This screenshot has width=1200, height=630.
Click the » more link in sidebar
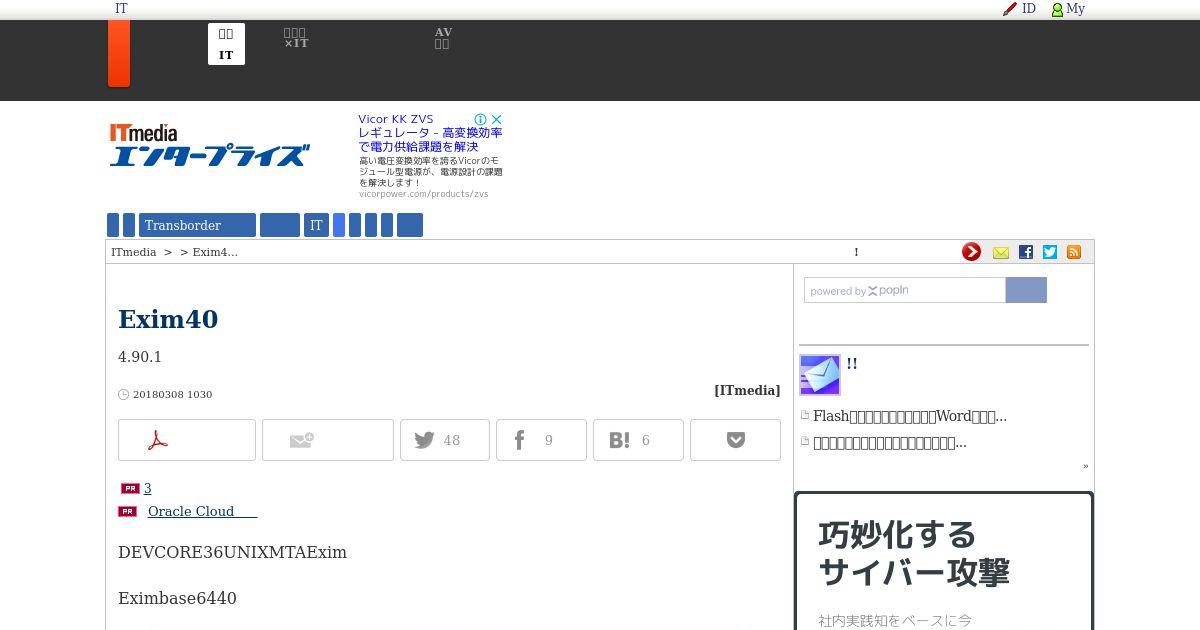tap(1085, 466)
